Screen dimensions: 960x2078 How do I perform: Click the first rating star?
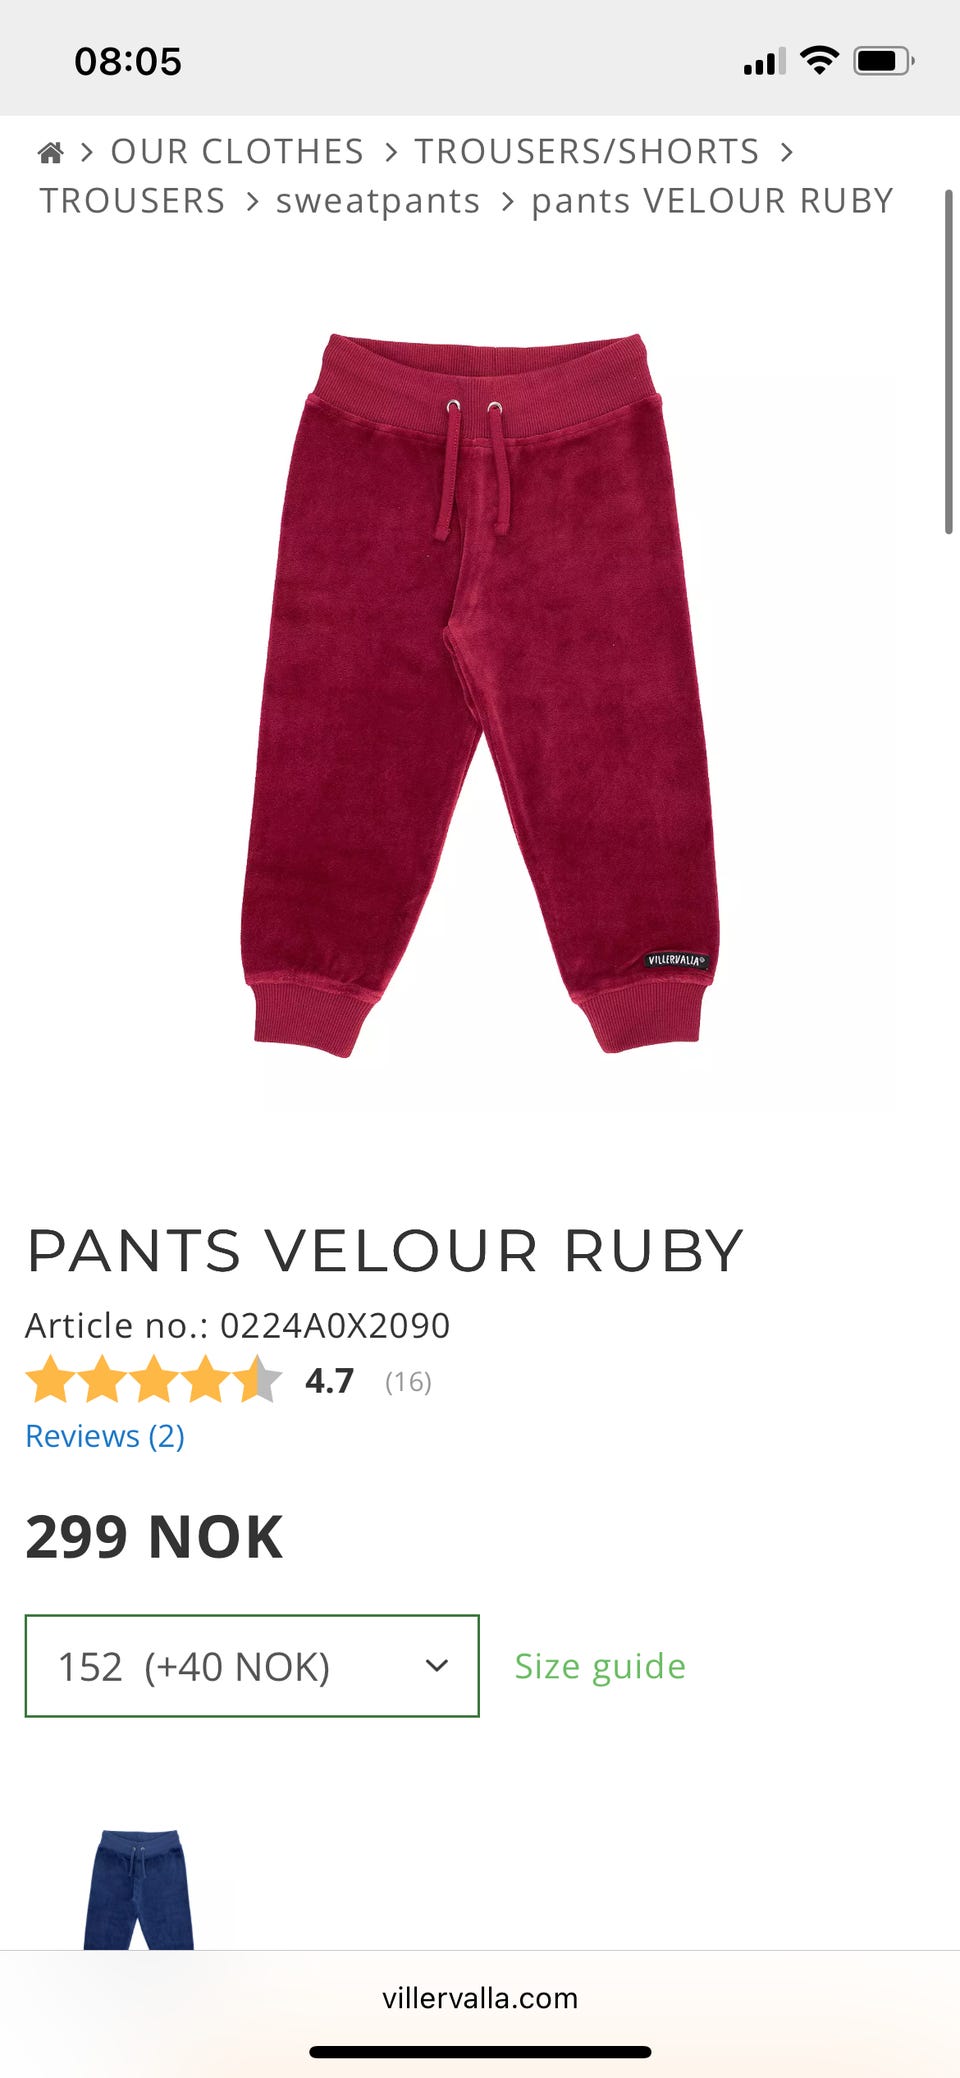coord(50,1380)
